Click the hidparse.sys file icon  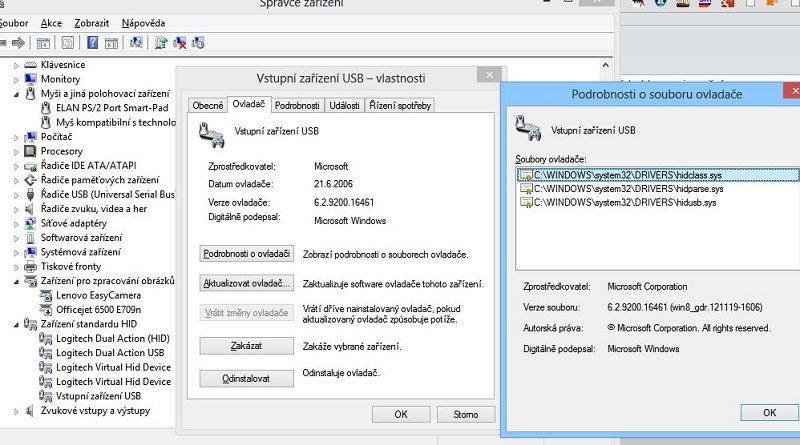pyautogui.click(x=526, y=189)
